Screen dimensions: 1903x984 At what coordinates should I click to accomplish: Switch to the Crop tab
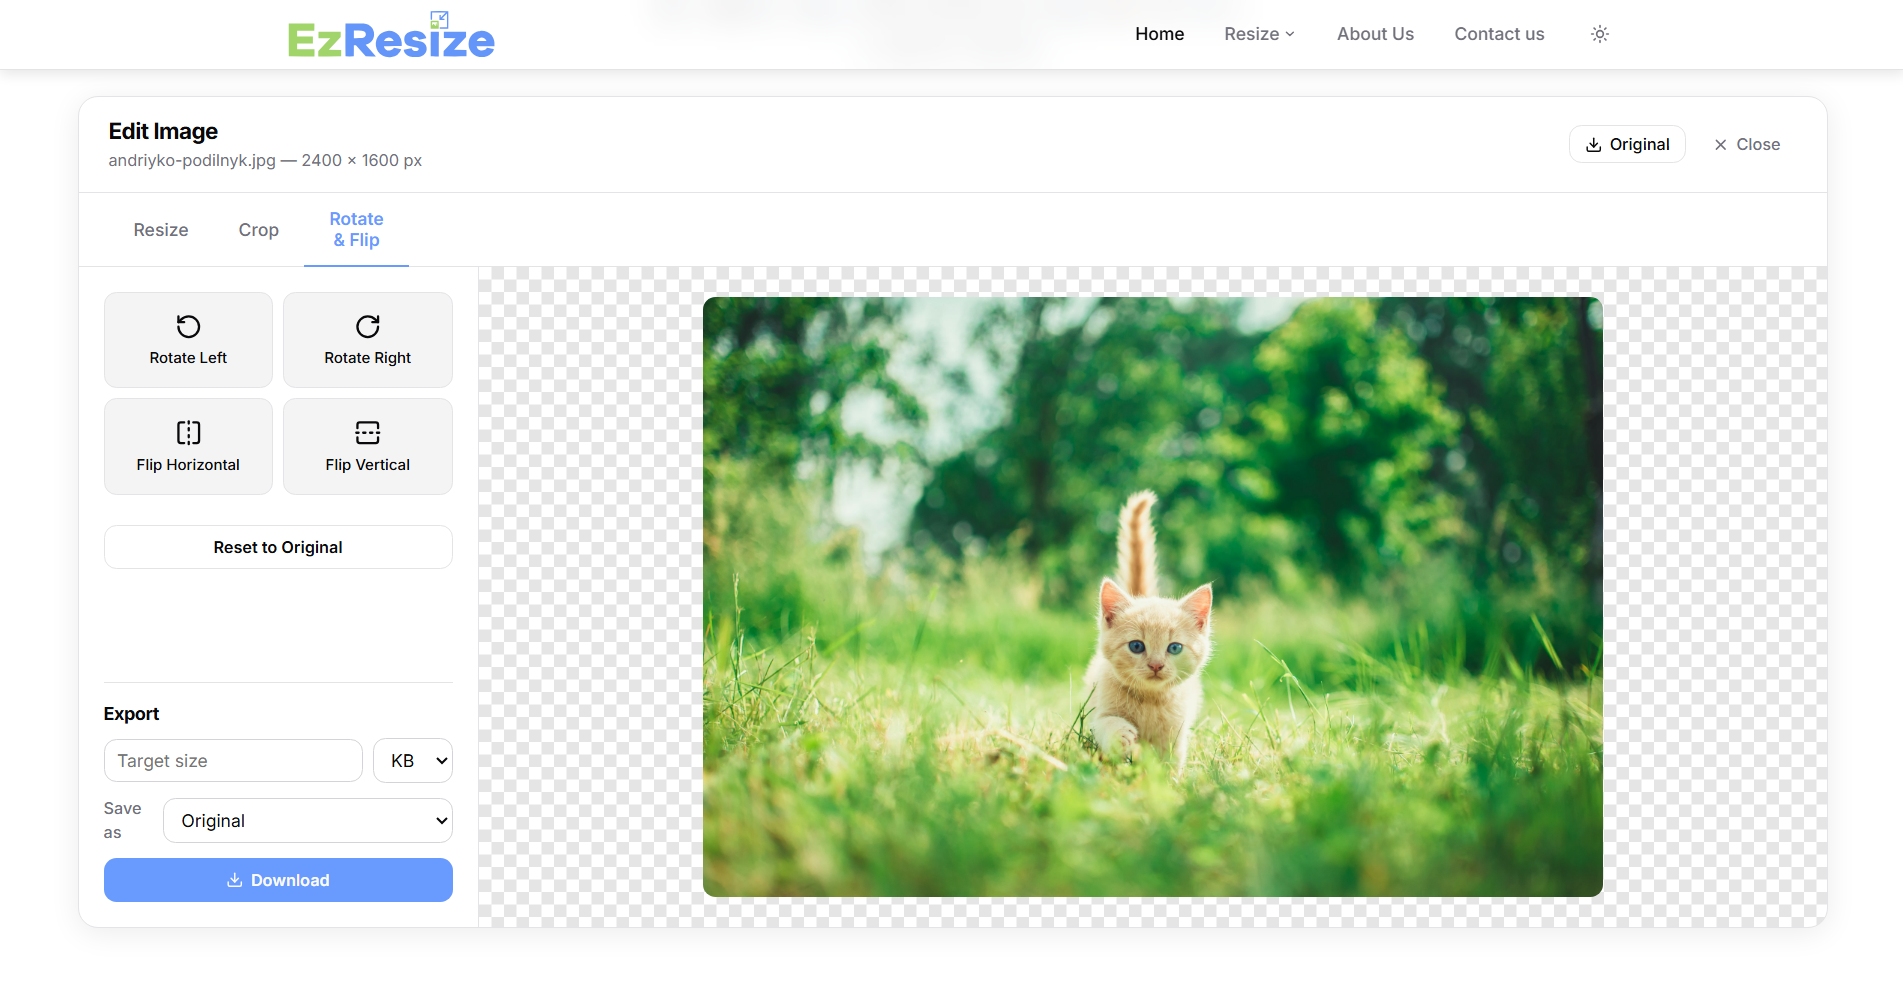coord(259,230)
